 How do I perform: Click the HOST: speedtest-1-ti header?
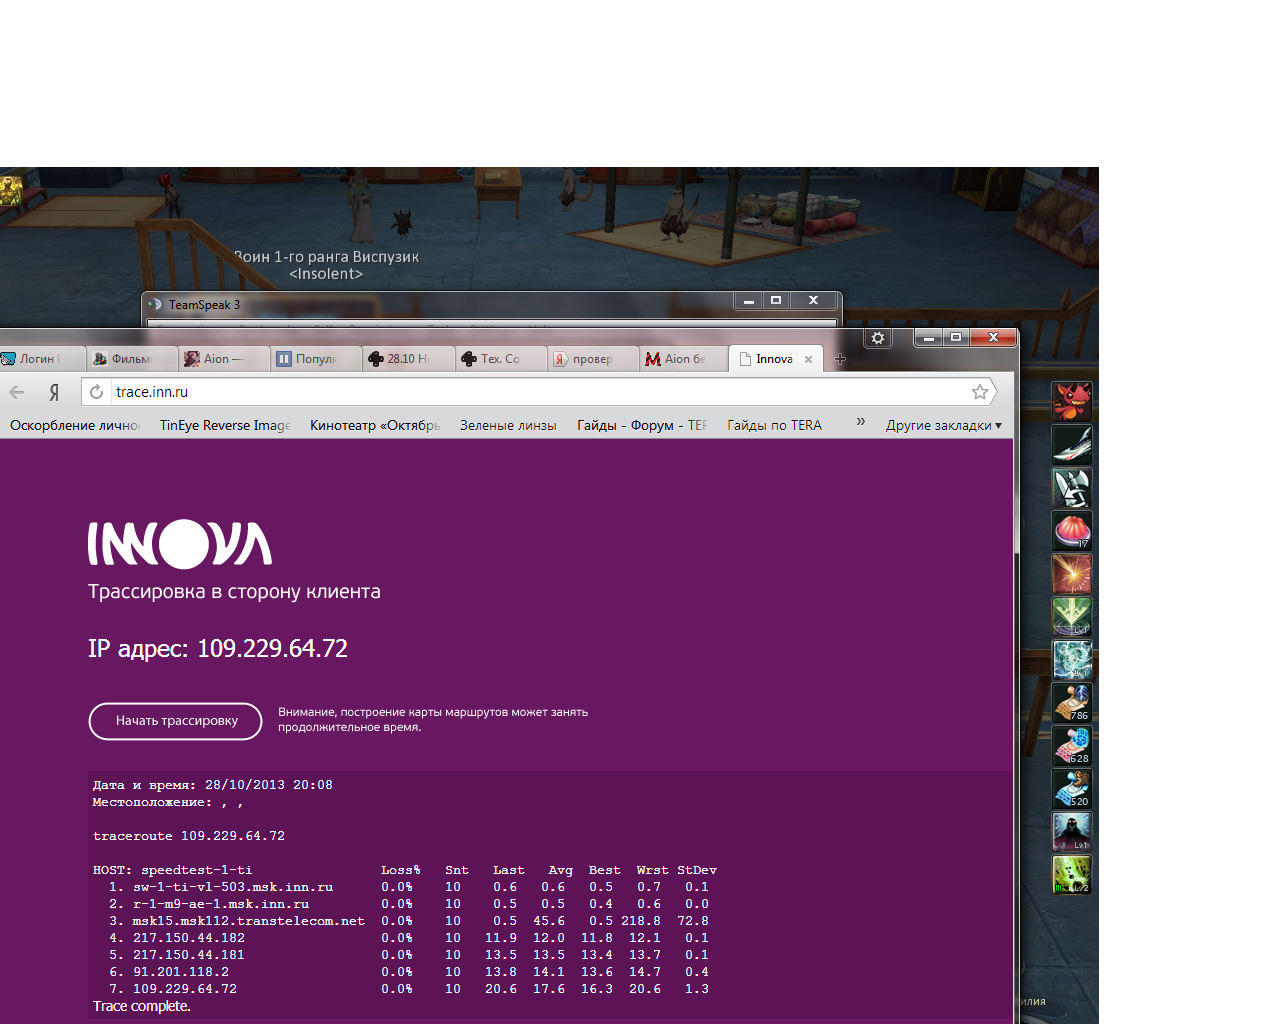click(x=173, y=870)
